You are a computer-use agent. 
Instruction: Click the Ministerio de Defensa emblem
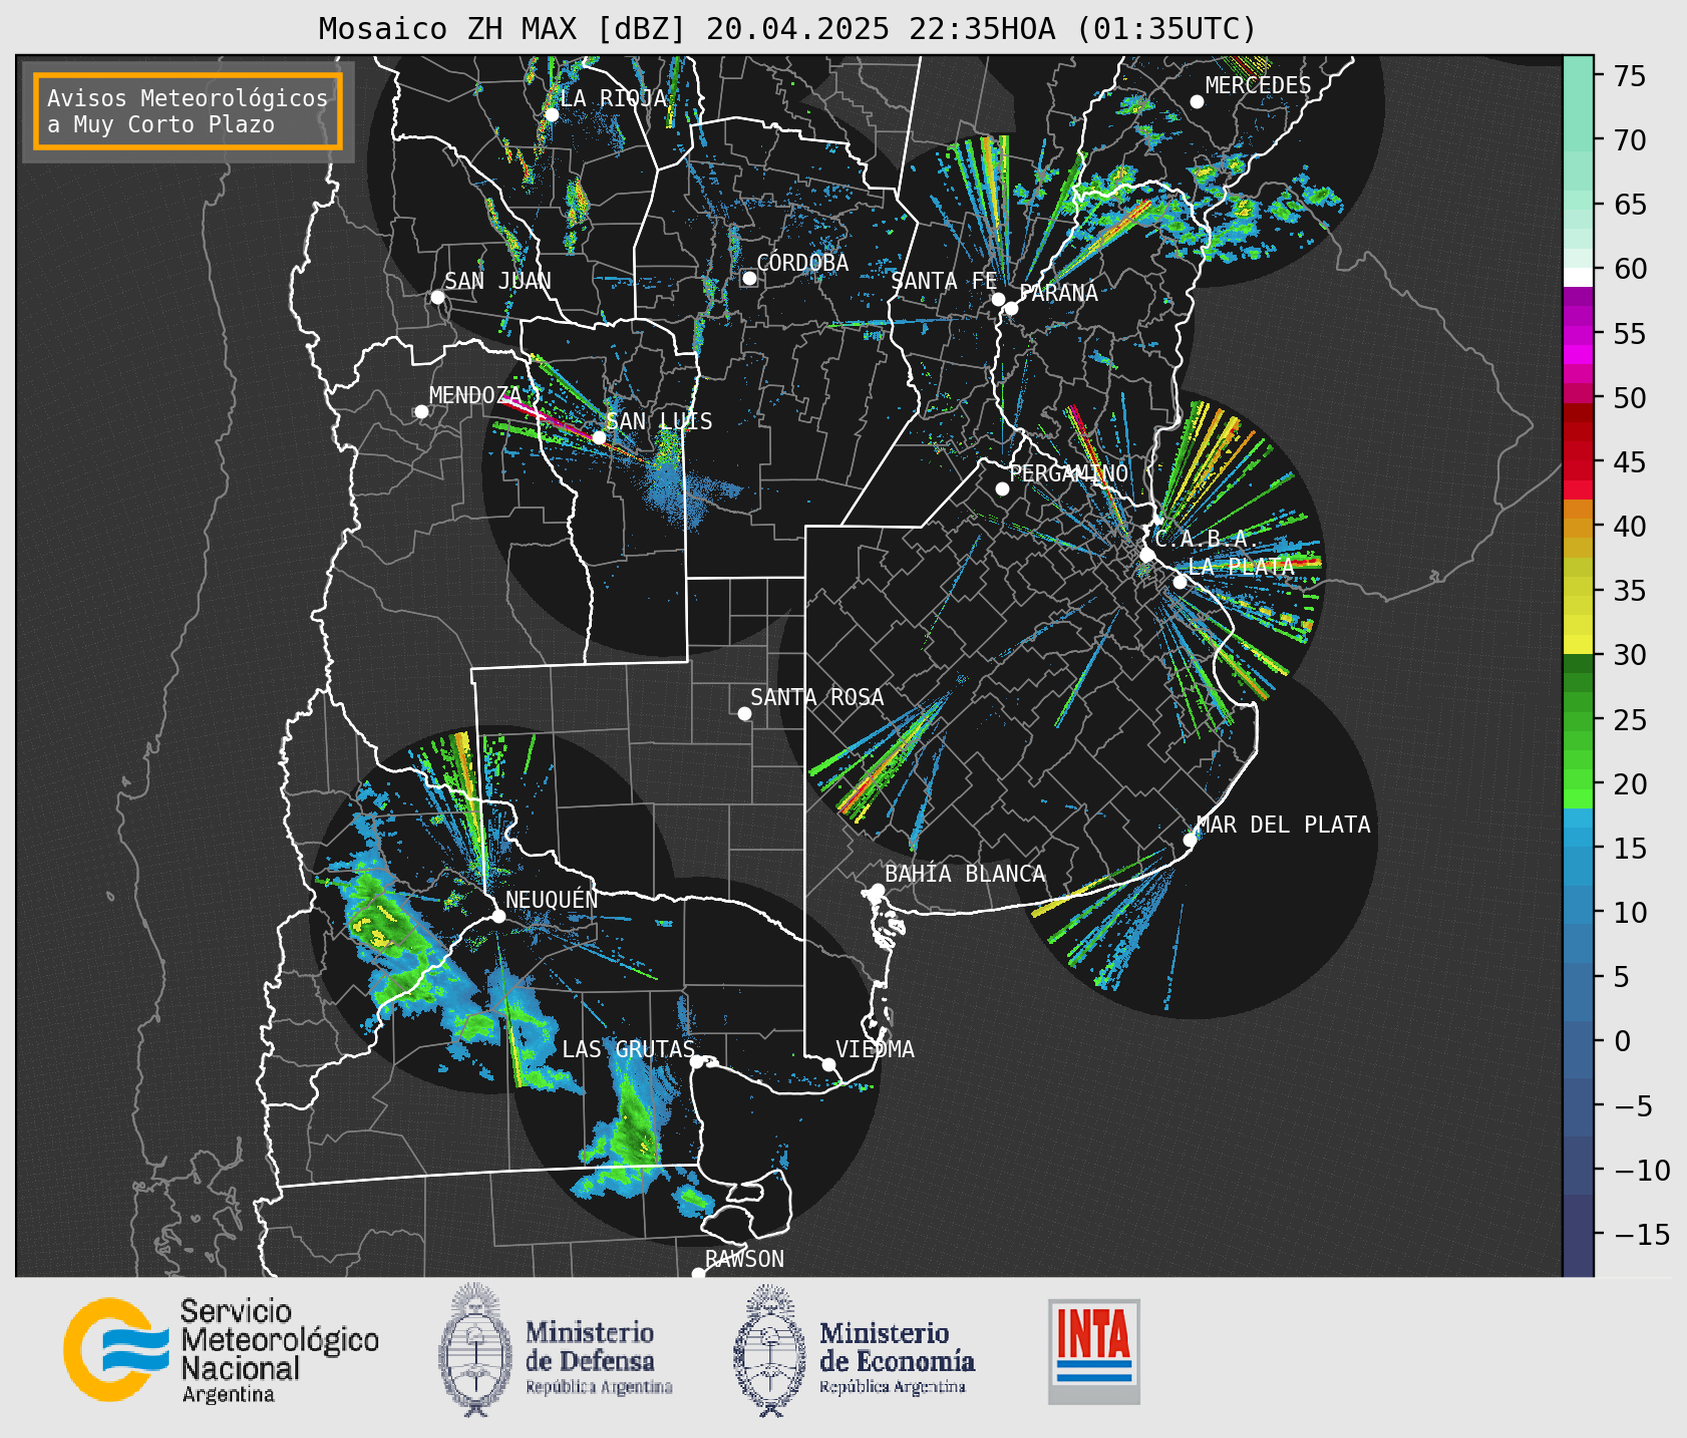(x=474, y=1349)
